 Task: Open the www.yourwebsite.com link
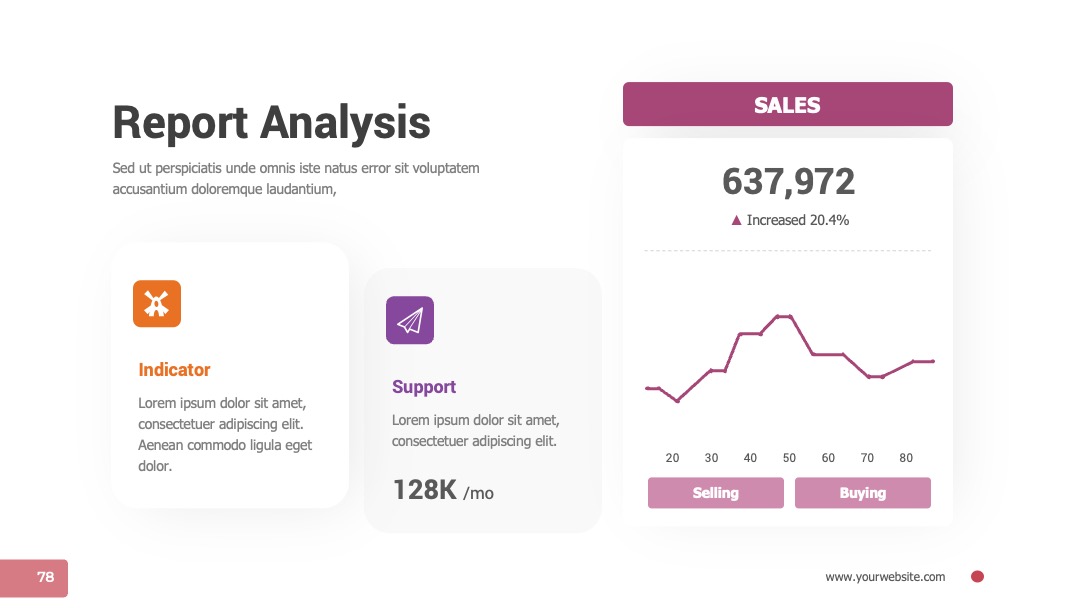pos(885,577)
